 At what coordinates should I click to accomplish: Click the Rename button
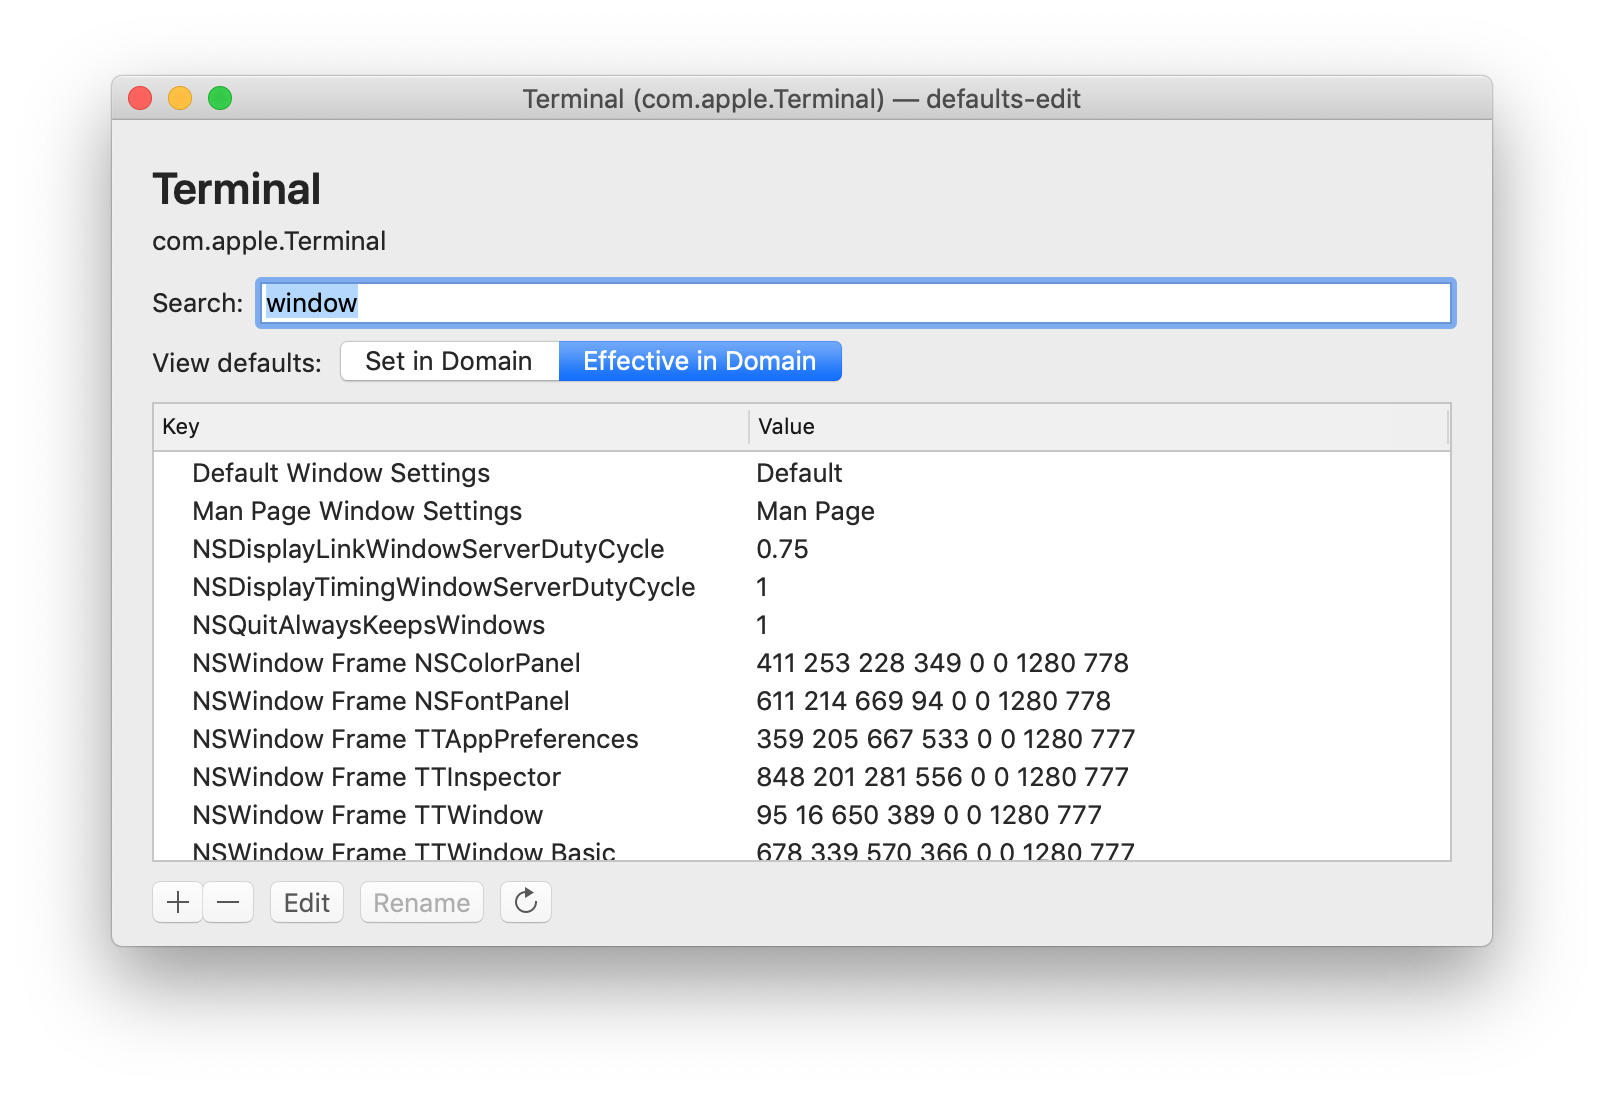coord(422,902)
